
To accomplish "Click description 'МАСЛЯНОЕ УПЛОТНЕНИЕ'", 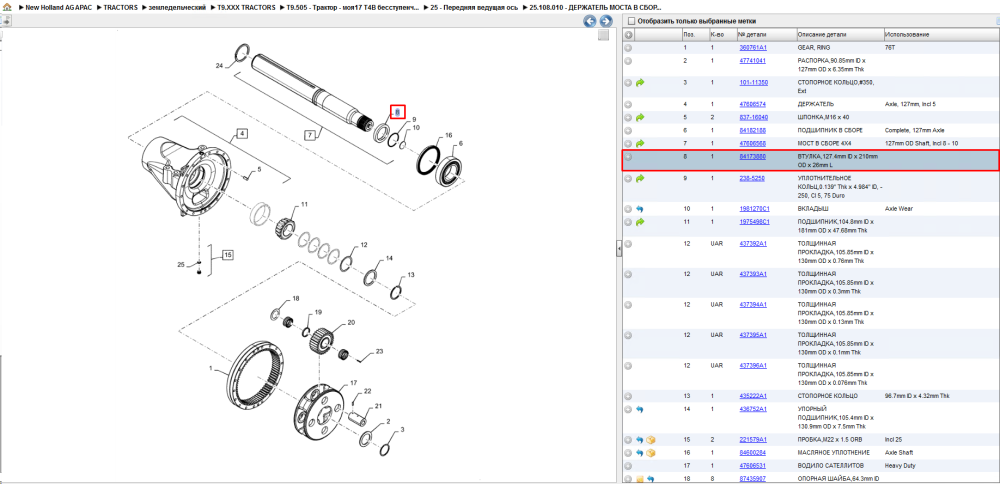I will [x=832, y=453].
